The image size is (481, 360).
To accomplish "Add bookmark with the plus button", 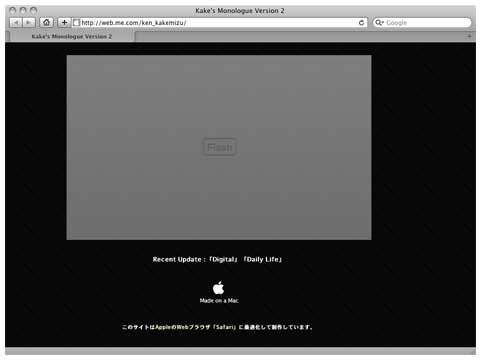I will [64, 23].
